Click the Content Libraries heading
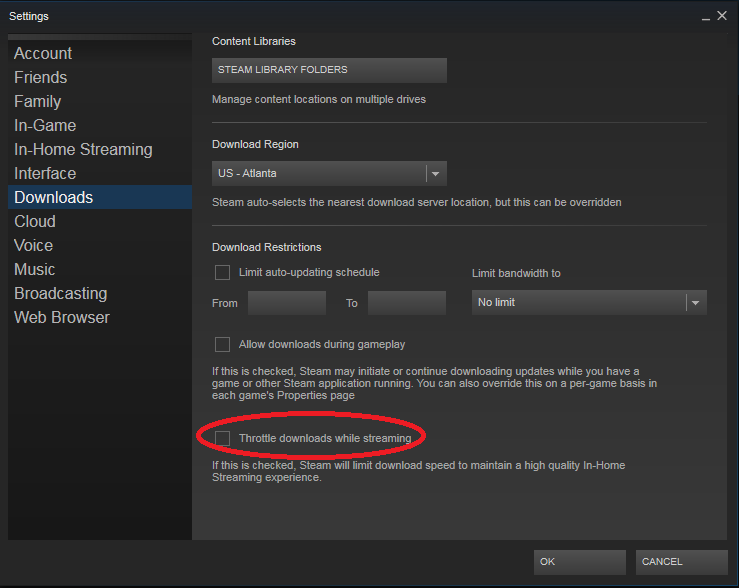Viewport: 739px width, 588px height. coord(254,41)
